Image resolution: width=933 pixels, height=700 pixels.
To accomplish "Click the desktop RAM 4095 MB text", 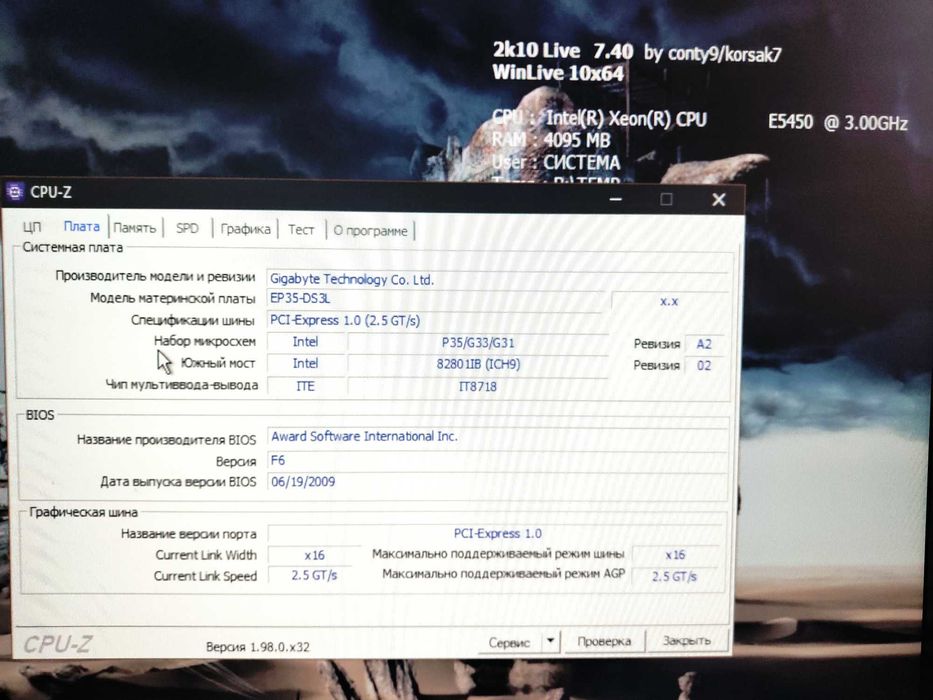I will click(x=552, y=140).
